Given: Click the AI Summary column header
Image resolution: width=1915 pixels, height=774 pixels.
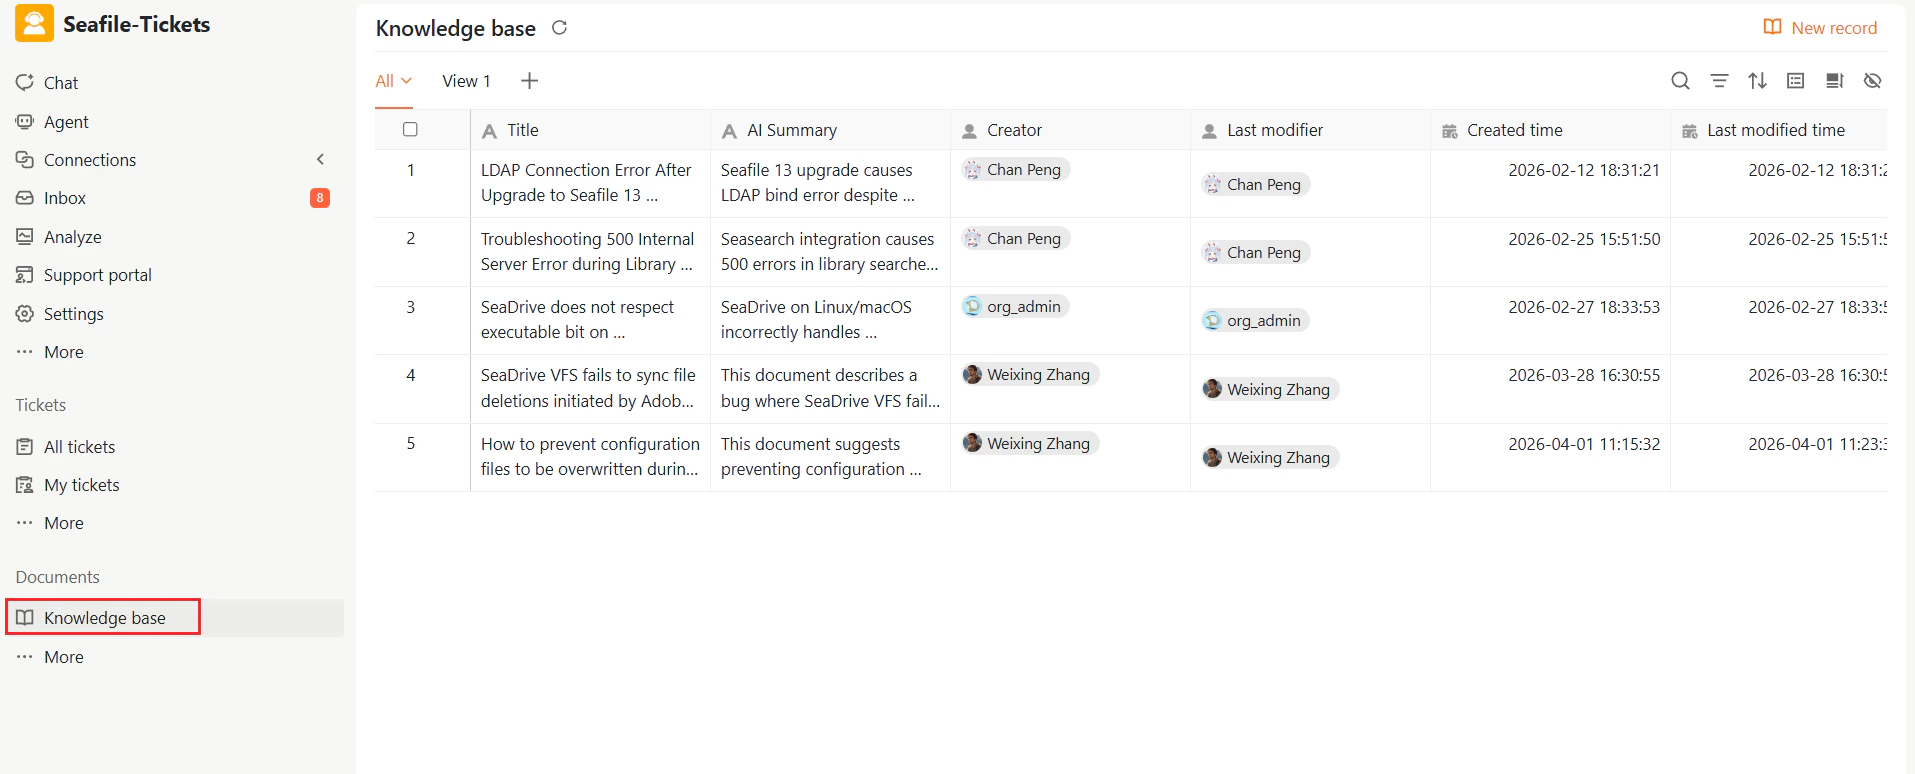Looking at the screenshot, I should (x=830, y=130).
